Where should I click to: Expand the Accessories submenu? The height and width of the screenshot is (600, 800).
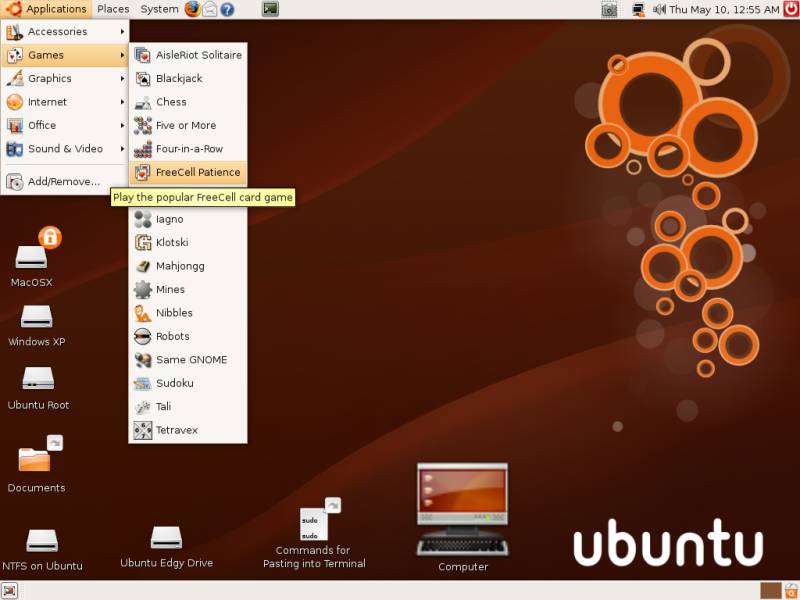65,32
